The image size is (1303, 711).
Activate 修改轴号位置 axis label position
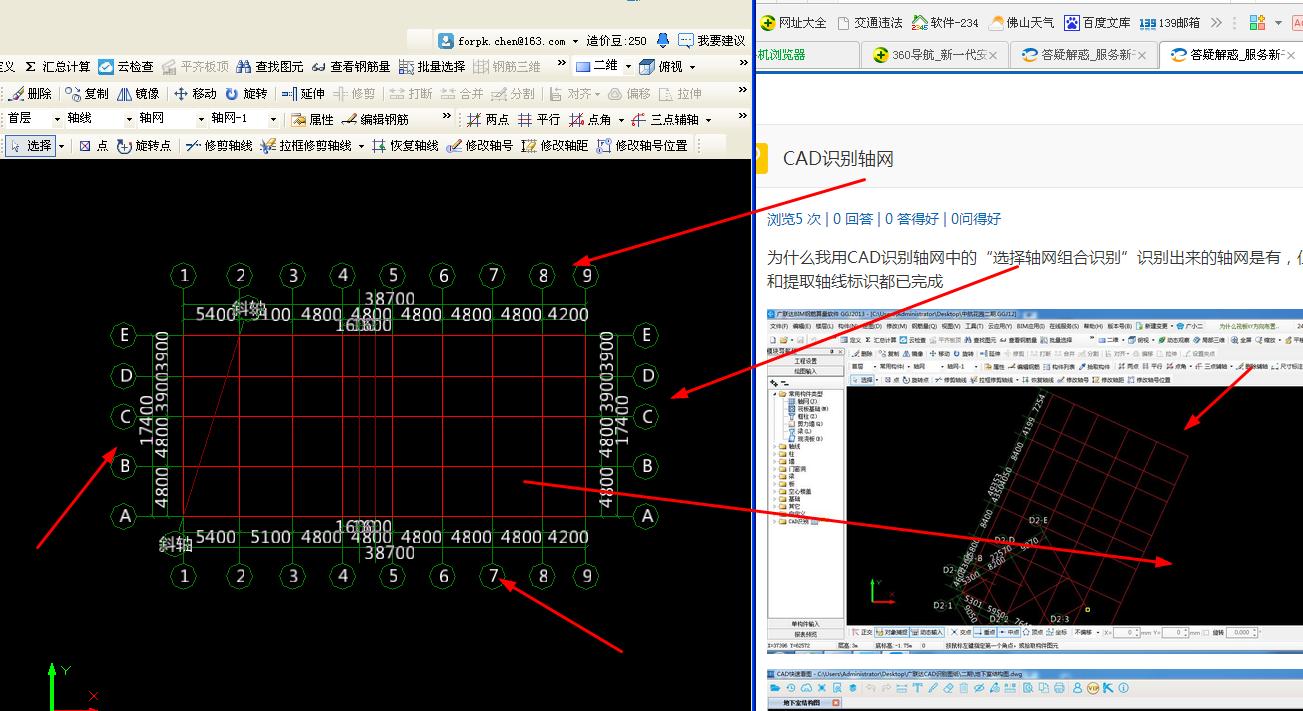tap(641, 145)
